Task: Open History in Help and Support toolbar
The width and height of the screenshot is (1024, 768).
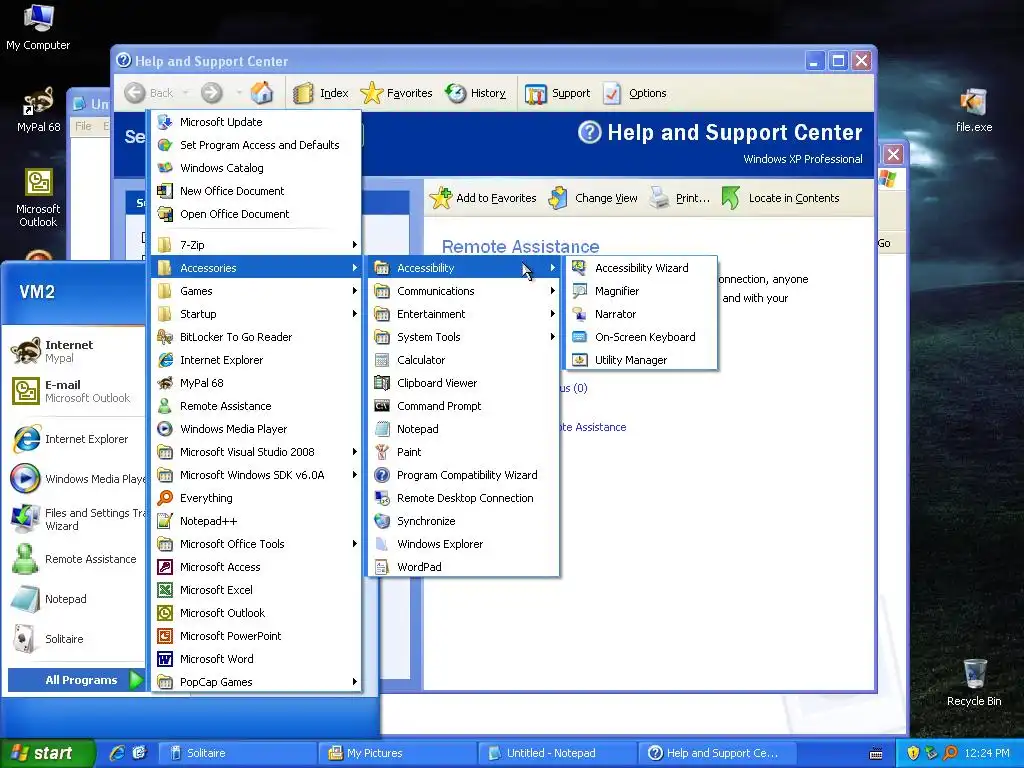Action: 475,93
